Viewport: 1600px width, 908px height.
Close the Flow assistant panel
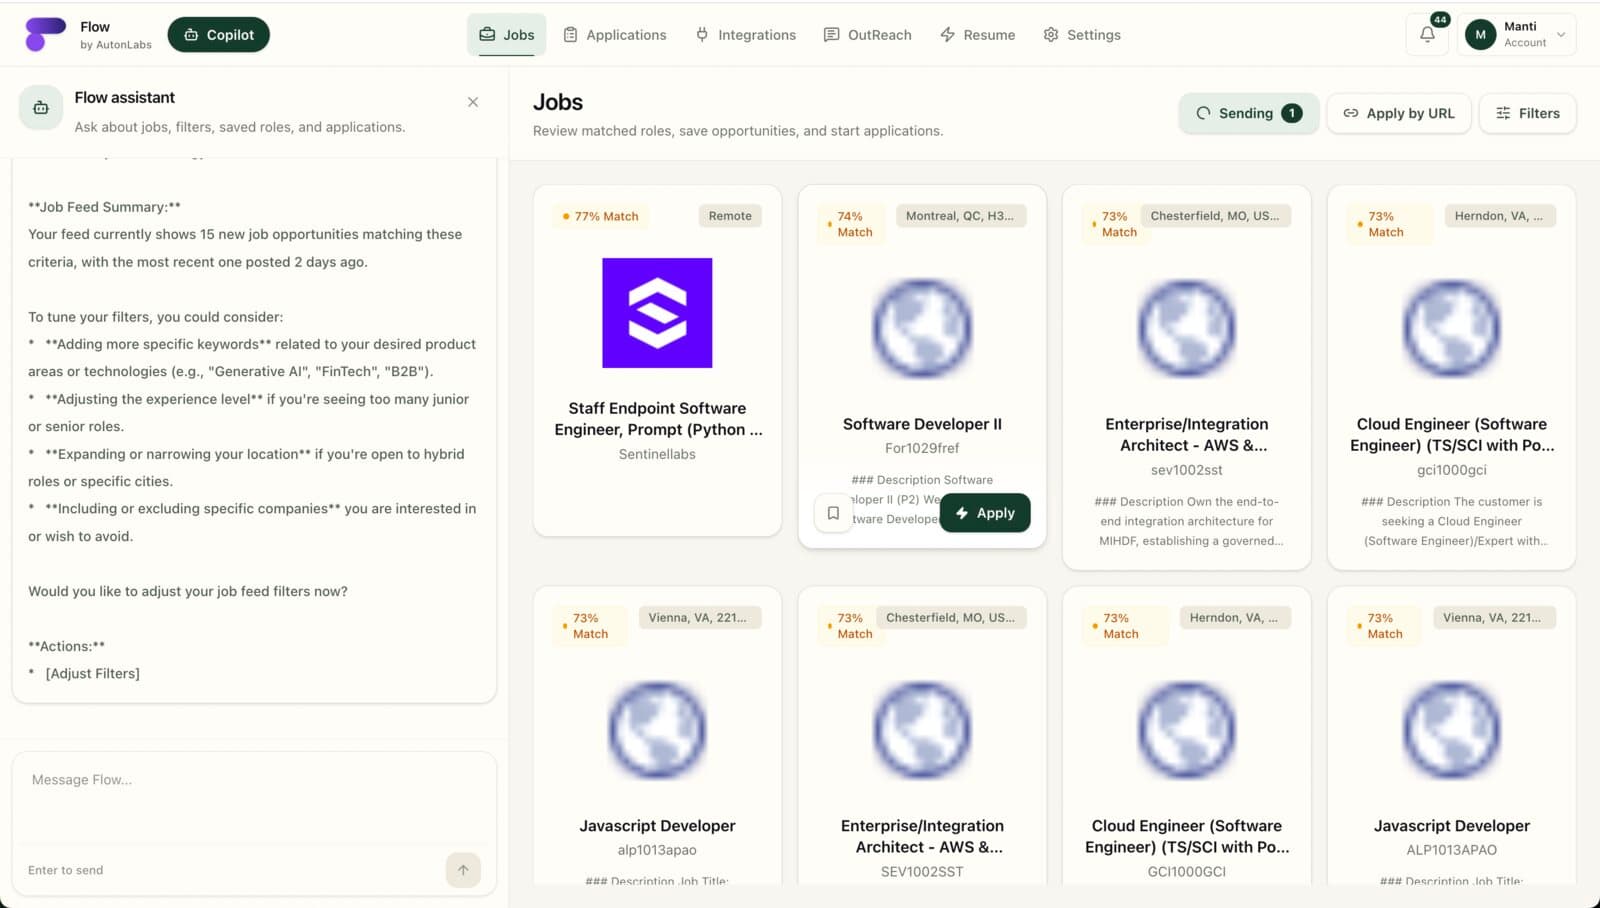coord(473,102)
